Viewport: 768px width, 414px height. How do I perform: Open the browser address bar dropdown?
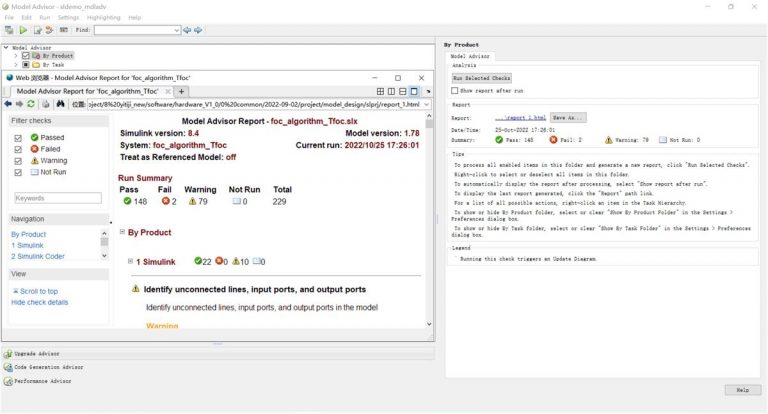(426, 104)
